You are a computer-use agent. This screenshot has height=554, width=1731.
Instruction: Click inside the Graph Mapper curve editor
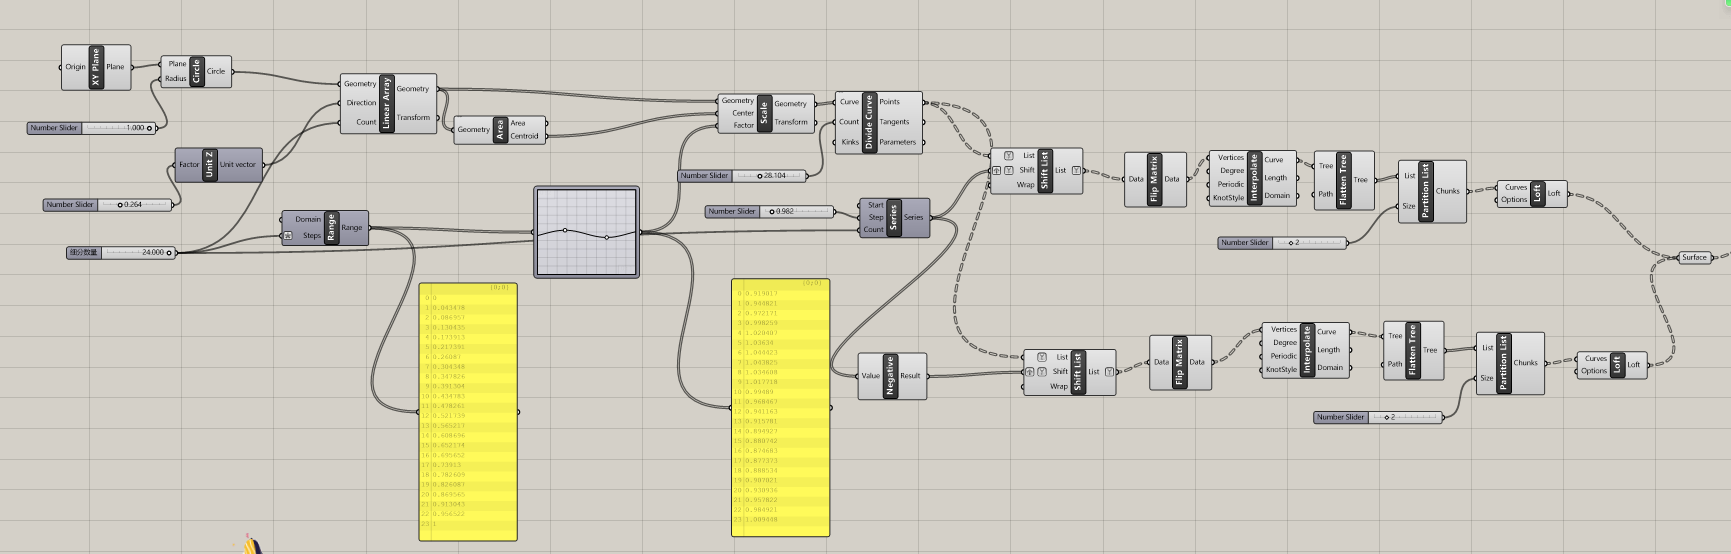[586, 232]
